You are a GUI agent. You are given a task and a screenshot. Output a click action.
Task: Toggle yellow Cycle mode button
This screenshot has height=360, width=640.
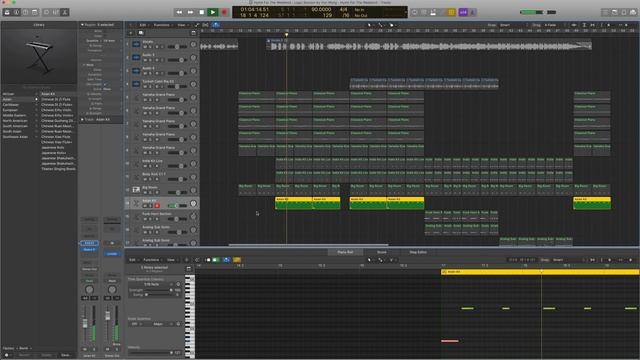click(x=451, y=12)
